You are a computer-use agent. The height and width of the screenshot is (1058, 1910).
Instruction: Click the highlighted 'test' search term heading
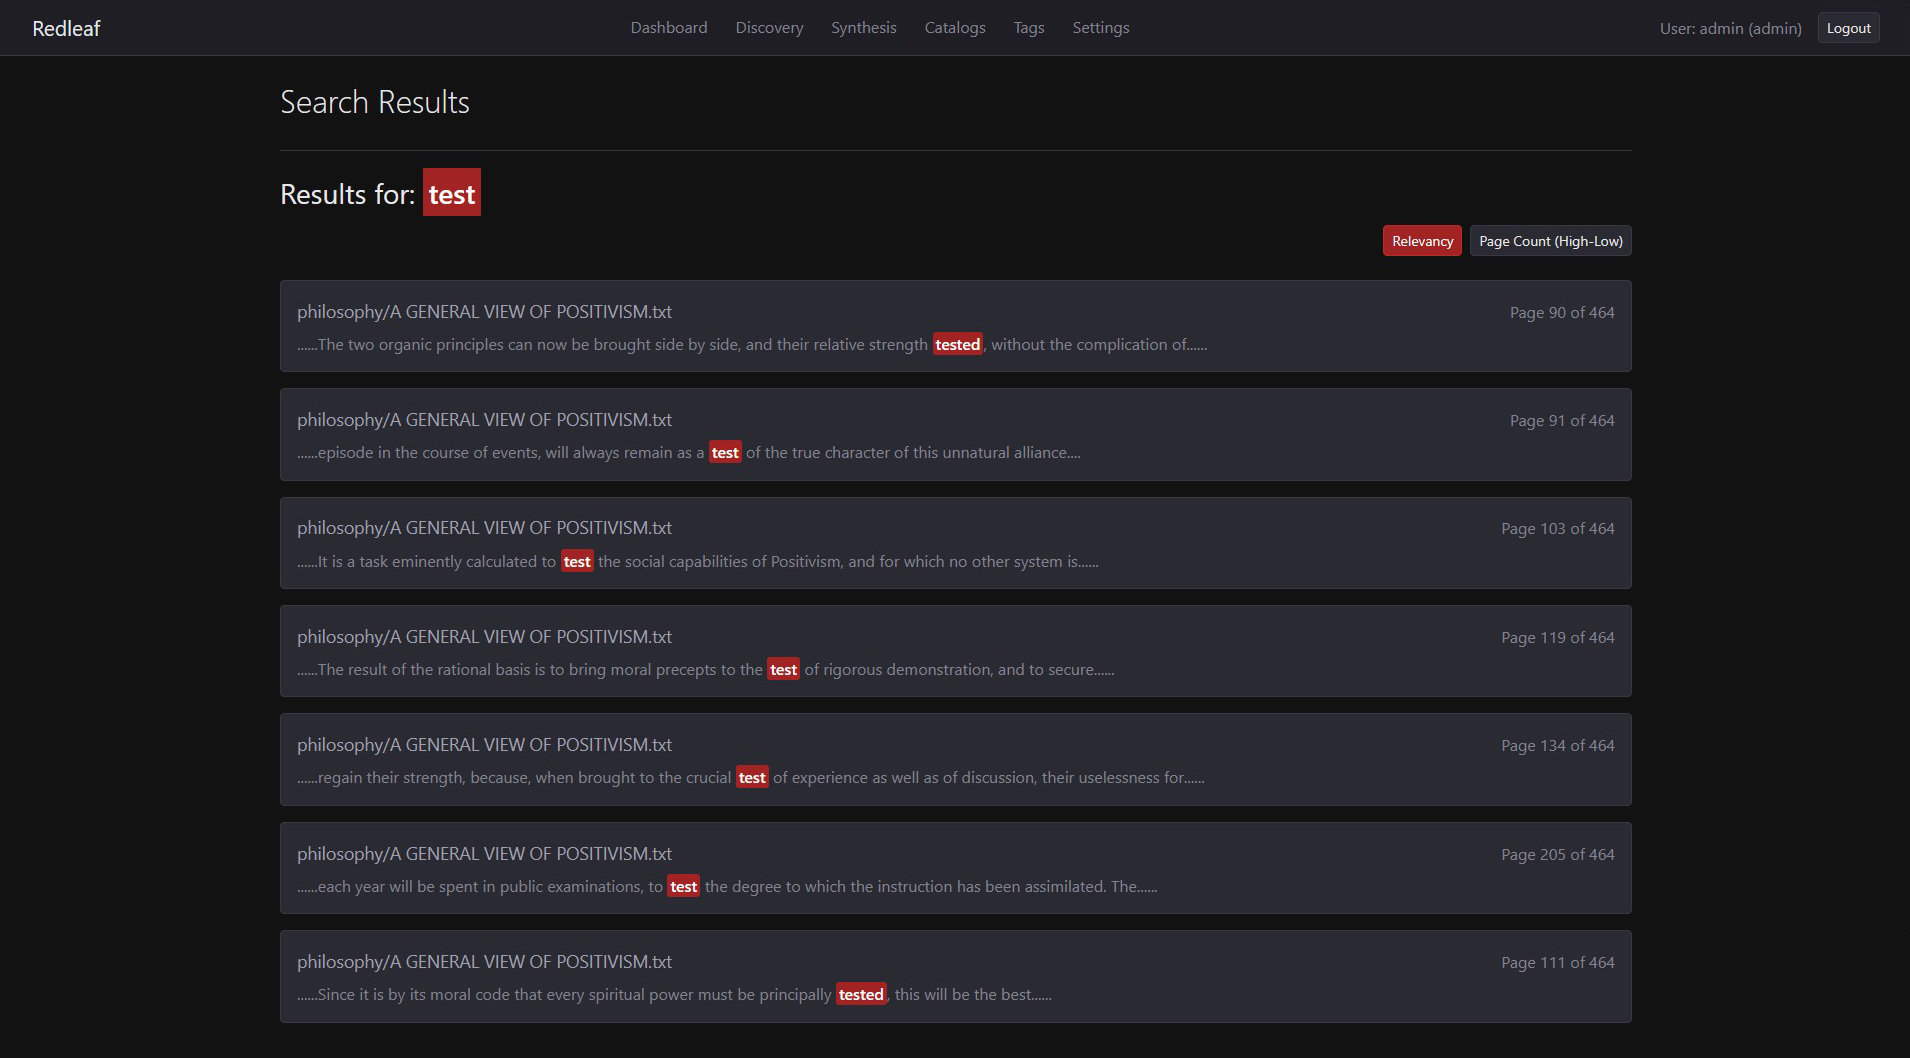451,193
